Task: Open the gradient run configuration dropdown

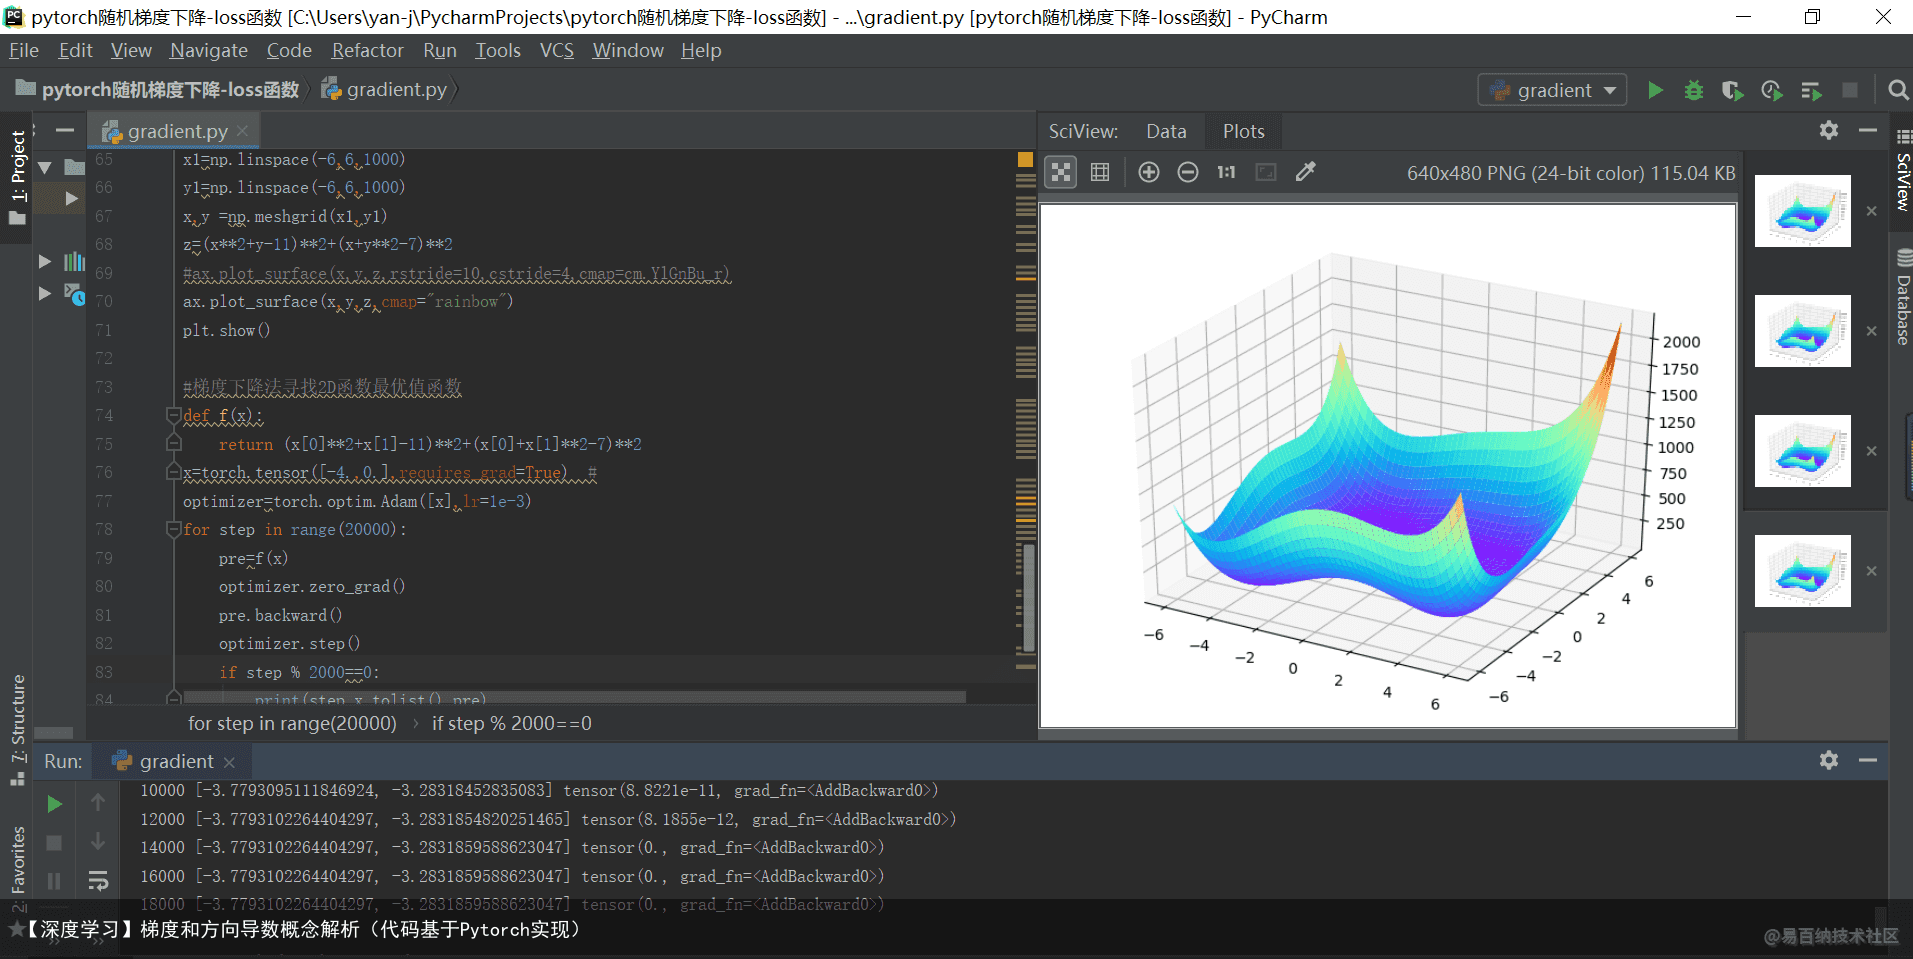Action: pos(1552,90)
